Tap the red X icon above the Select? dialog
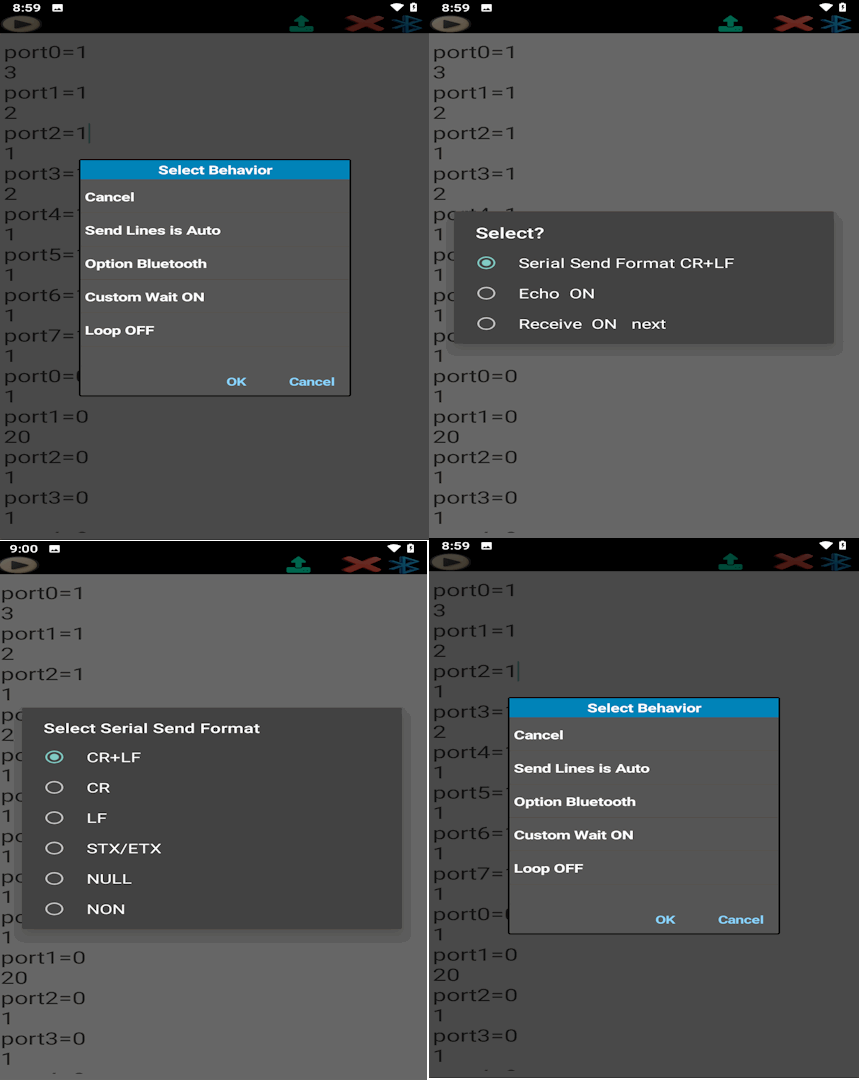860x1080 pixels. coord(794,23)
